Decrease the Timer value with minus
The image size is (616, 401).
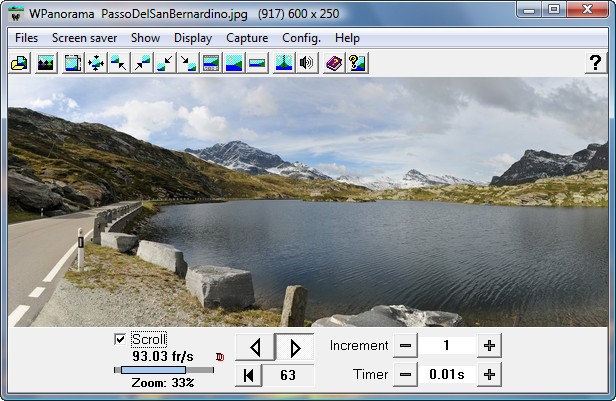(x=404, y=375)
